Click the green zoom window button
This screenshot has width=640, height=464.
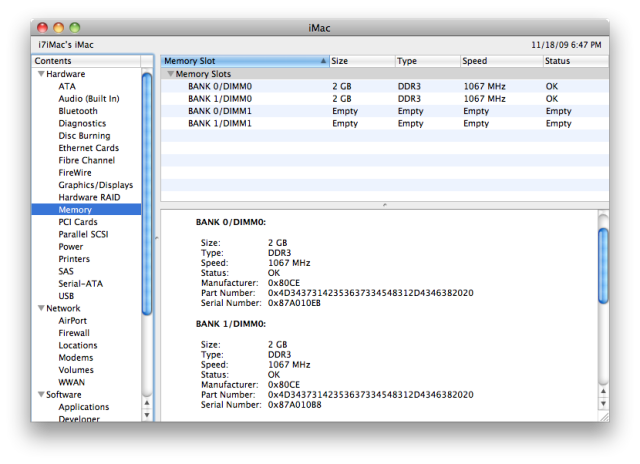(74, 27)
